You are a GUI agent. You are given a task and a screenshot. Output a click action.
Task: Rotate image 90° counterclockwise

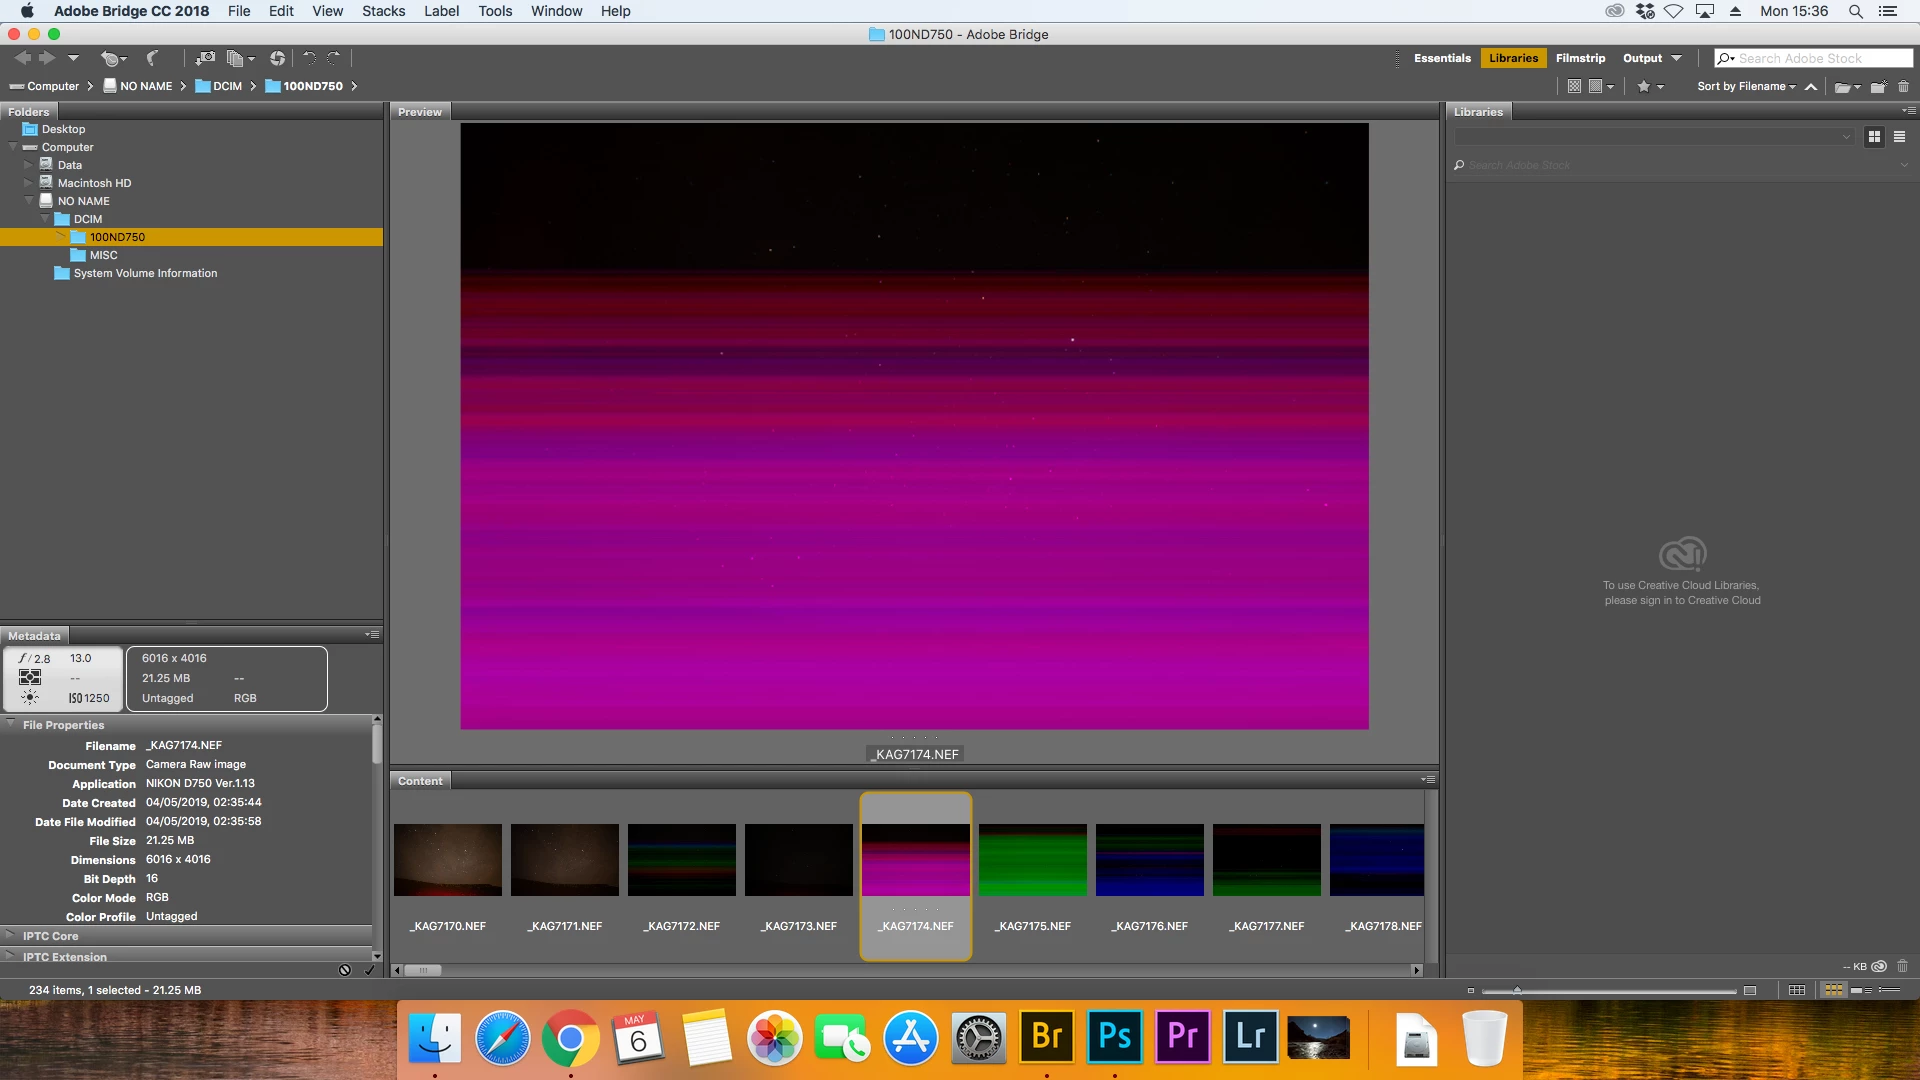tap(310, 58)
